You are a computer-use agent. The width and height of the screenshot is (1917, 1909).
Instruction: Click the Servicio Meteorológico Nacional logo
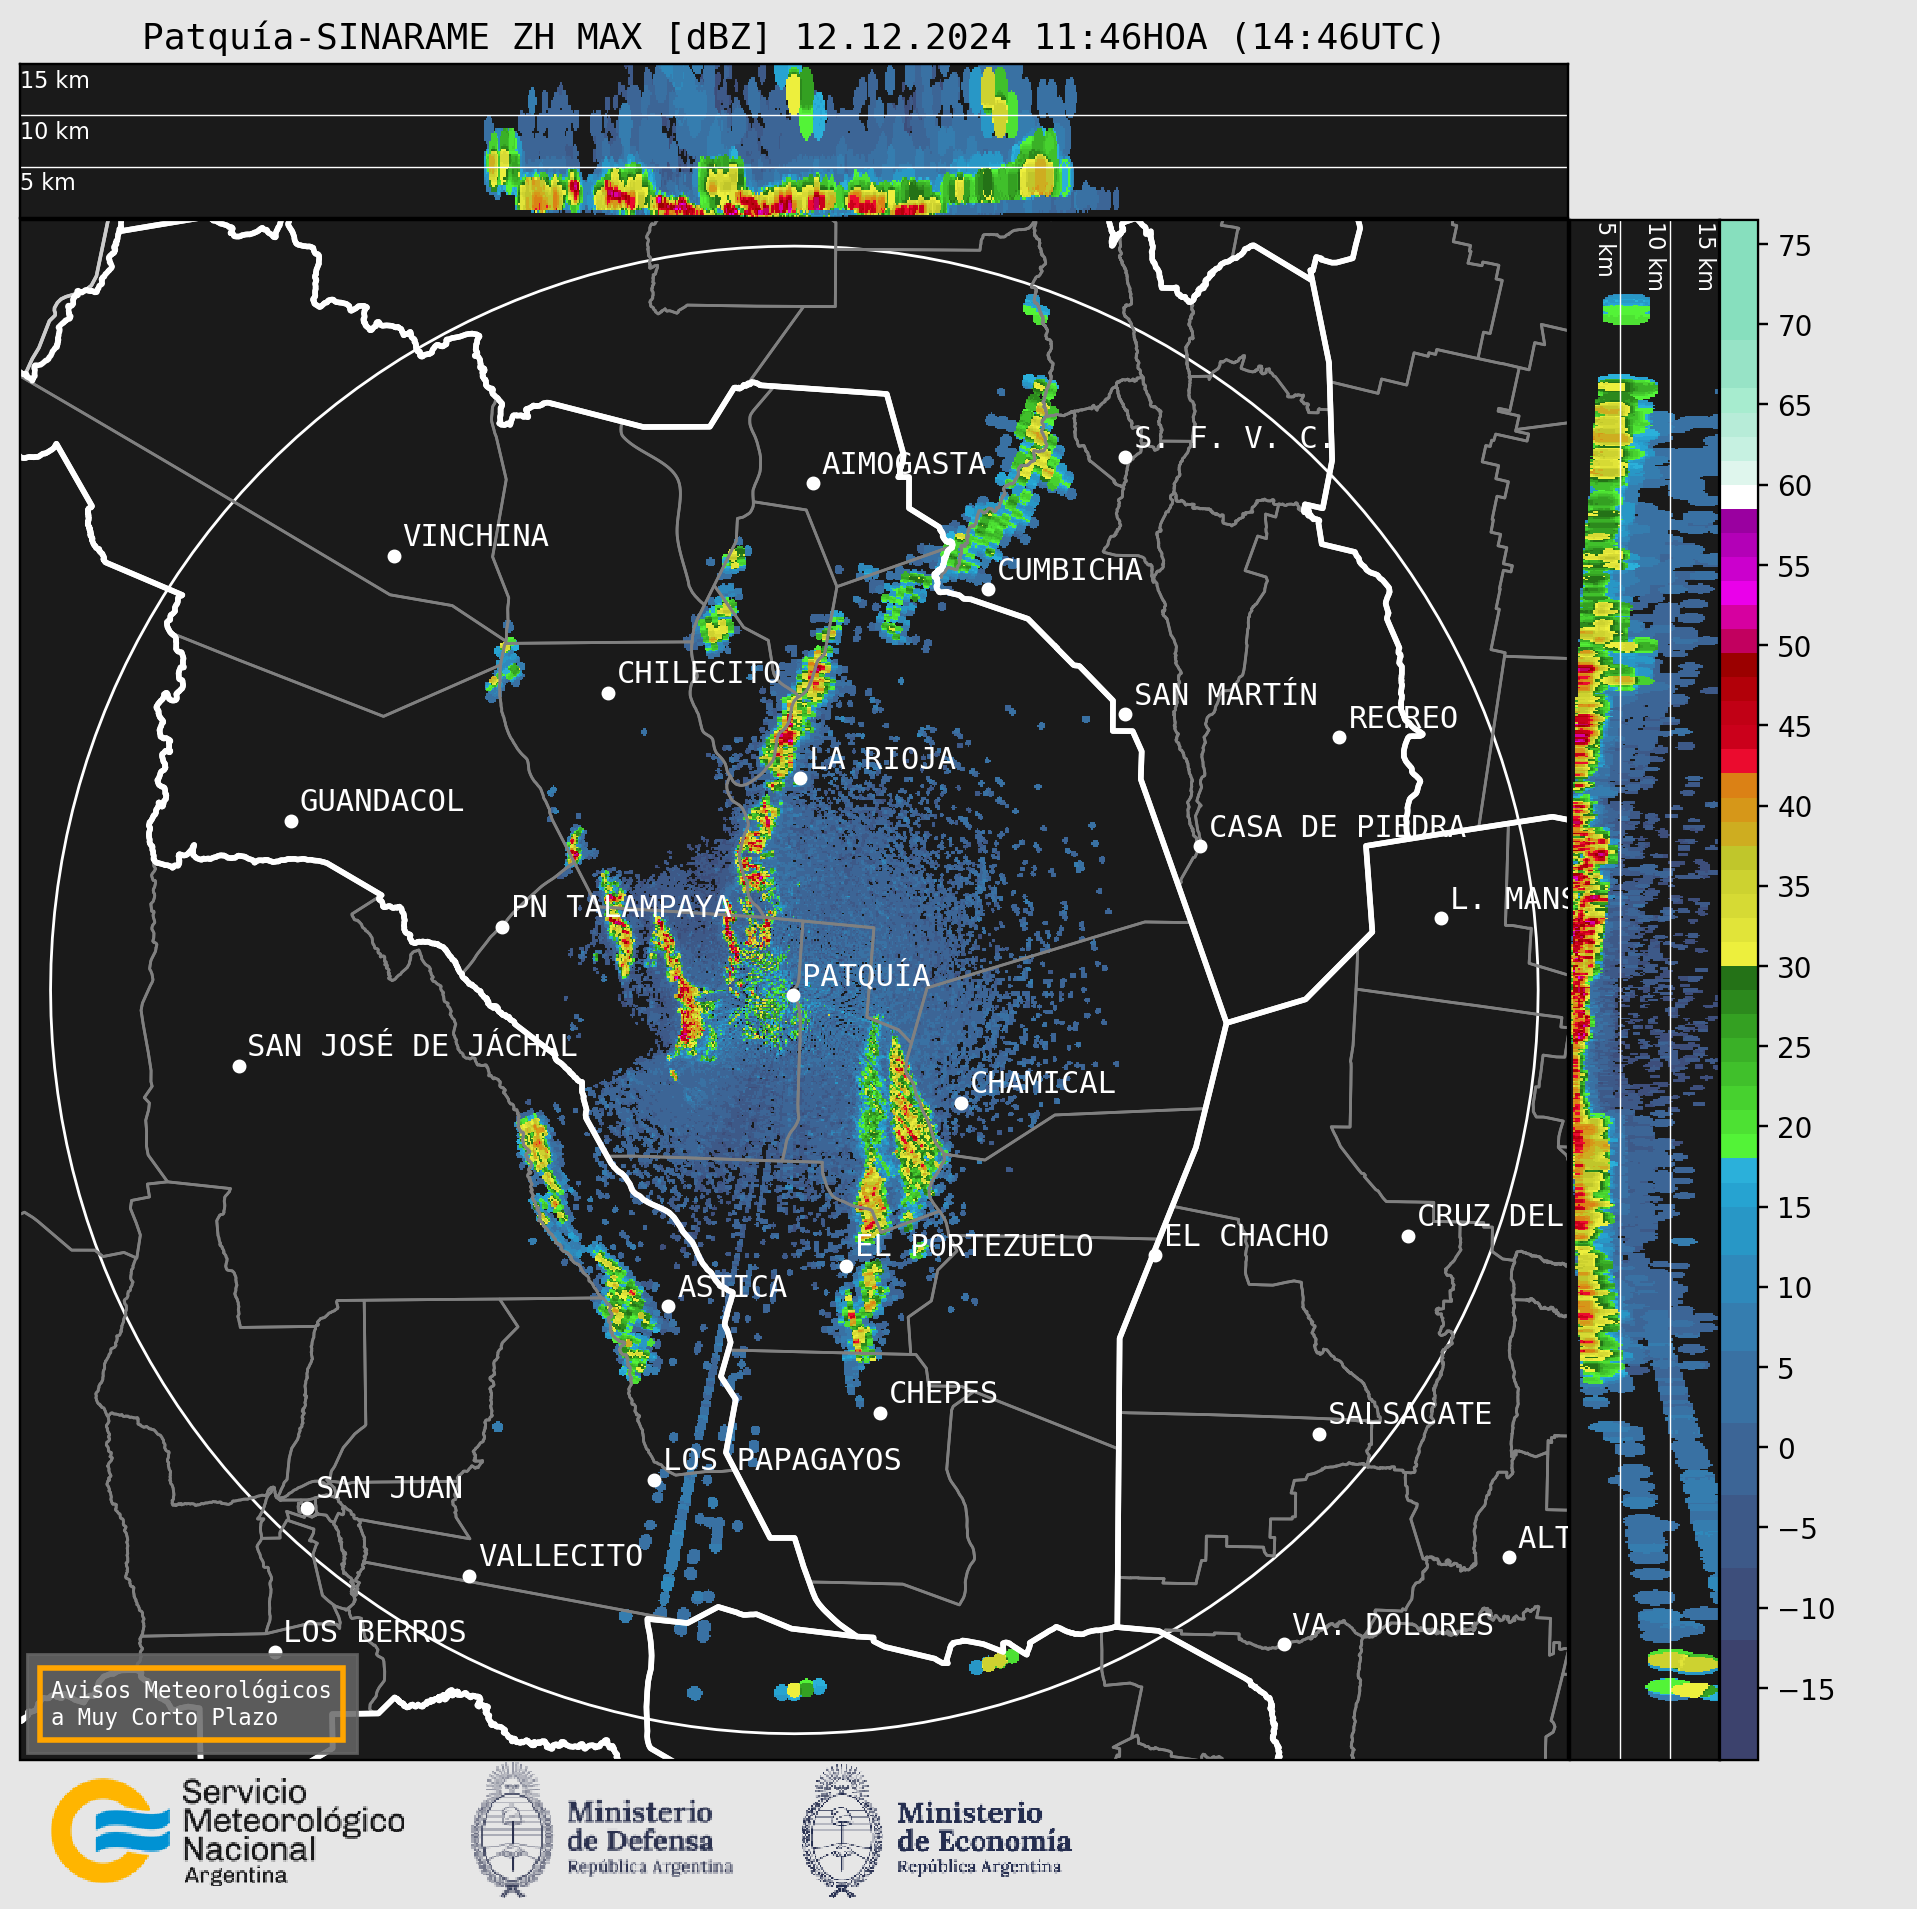[228, 1831]
